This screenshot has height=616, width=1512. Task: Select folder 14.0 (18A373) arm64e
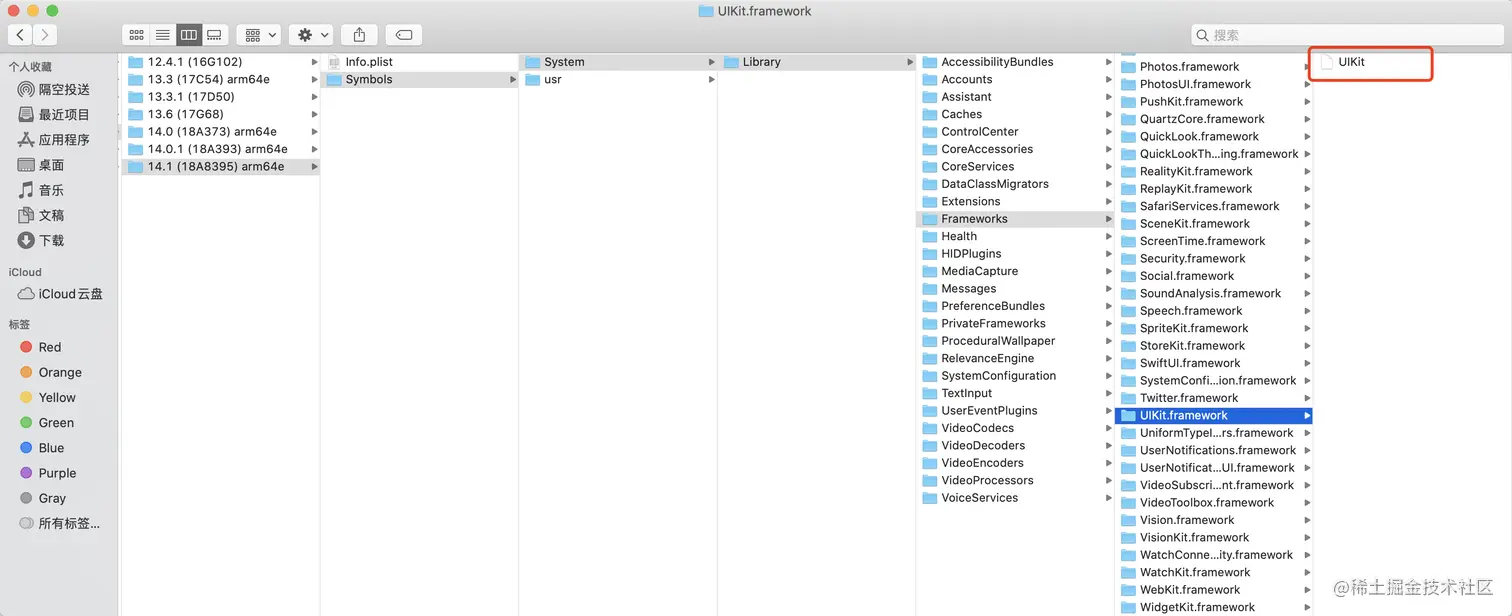pyautogui.click(x=220, y=131)
